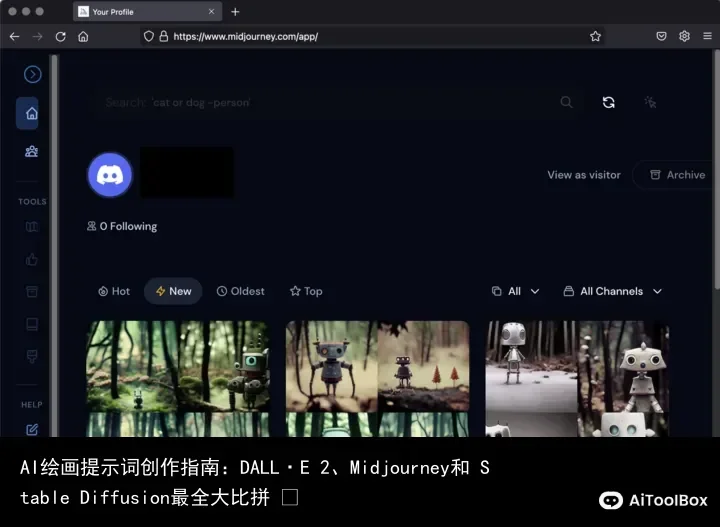The width and height of the screenshot is (720, 527).
Task: Open the green forest robot image grid
Action: point(178,378)
